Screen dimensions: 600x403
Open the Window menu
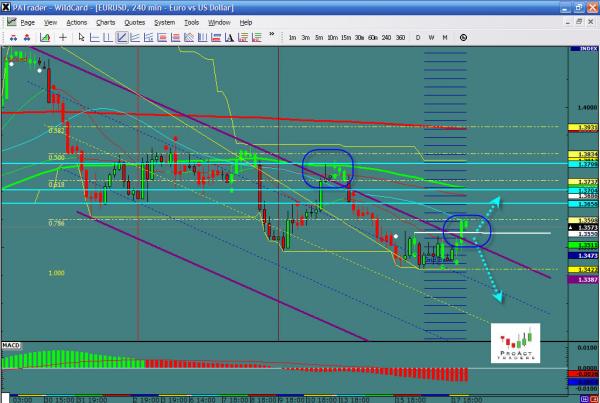[x=219, y=23]
